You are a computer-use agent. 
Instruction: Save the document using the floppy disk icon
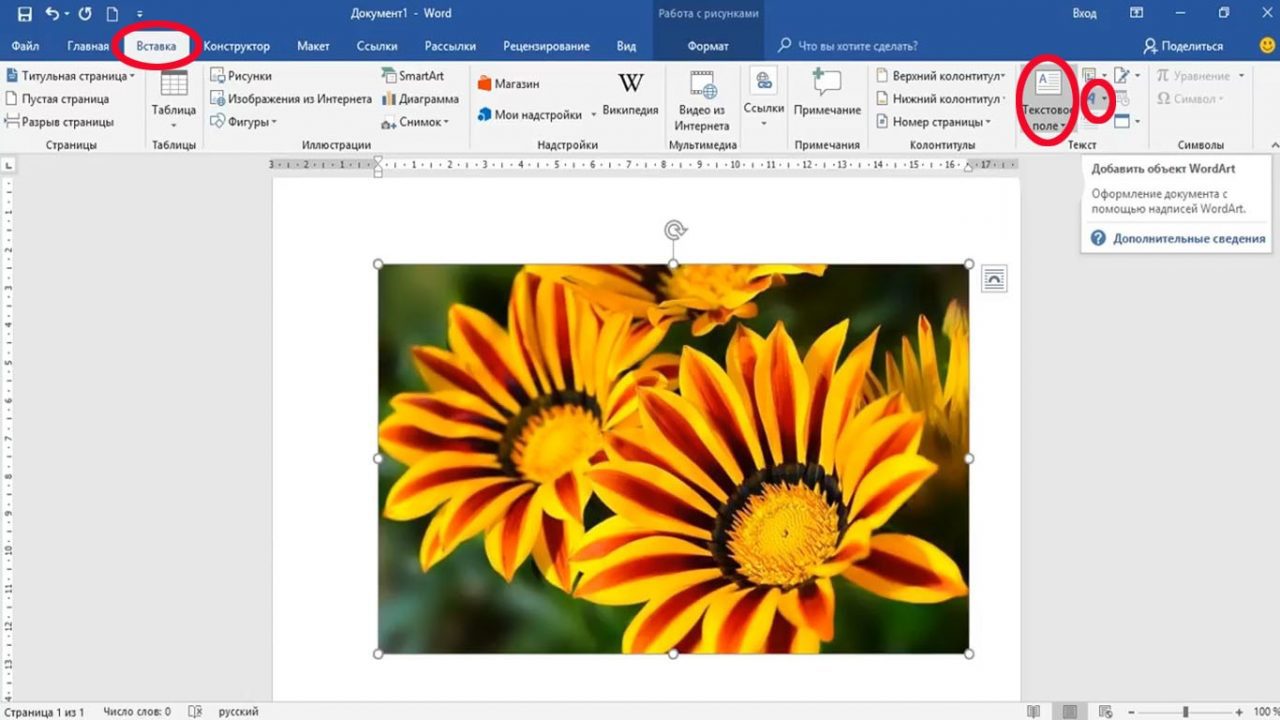(24, 14)
